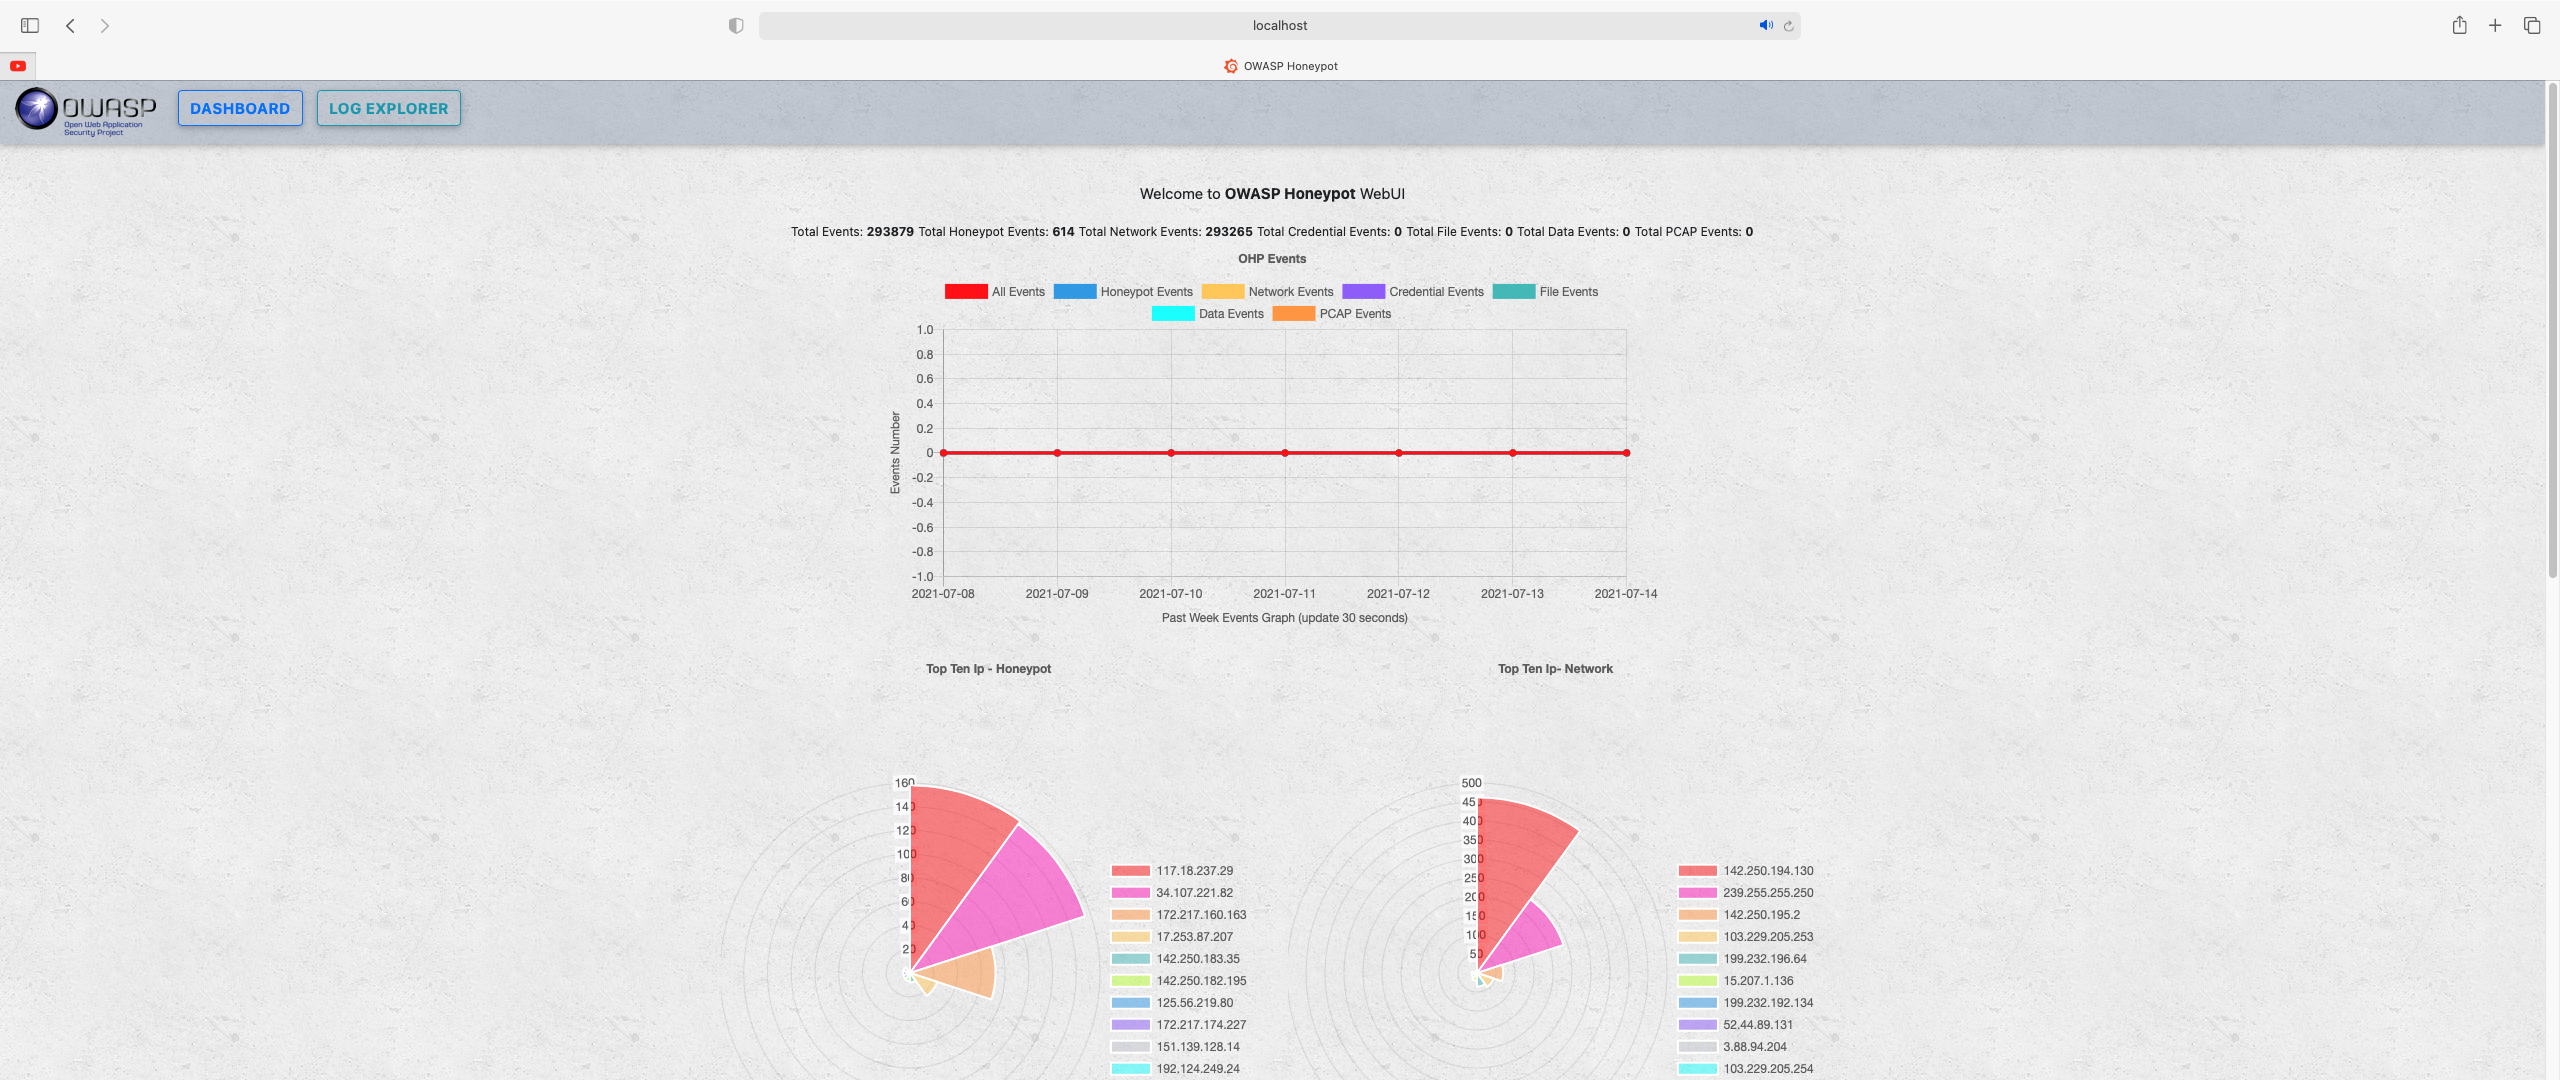Viewport: 2560px width, 1080px height.
Task: Toggle All Events legend swatch
Action: 966,292
